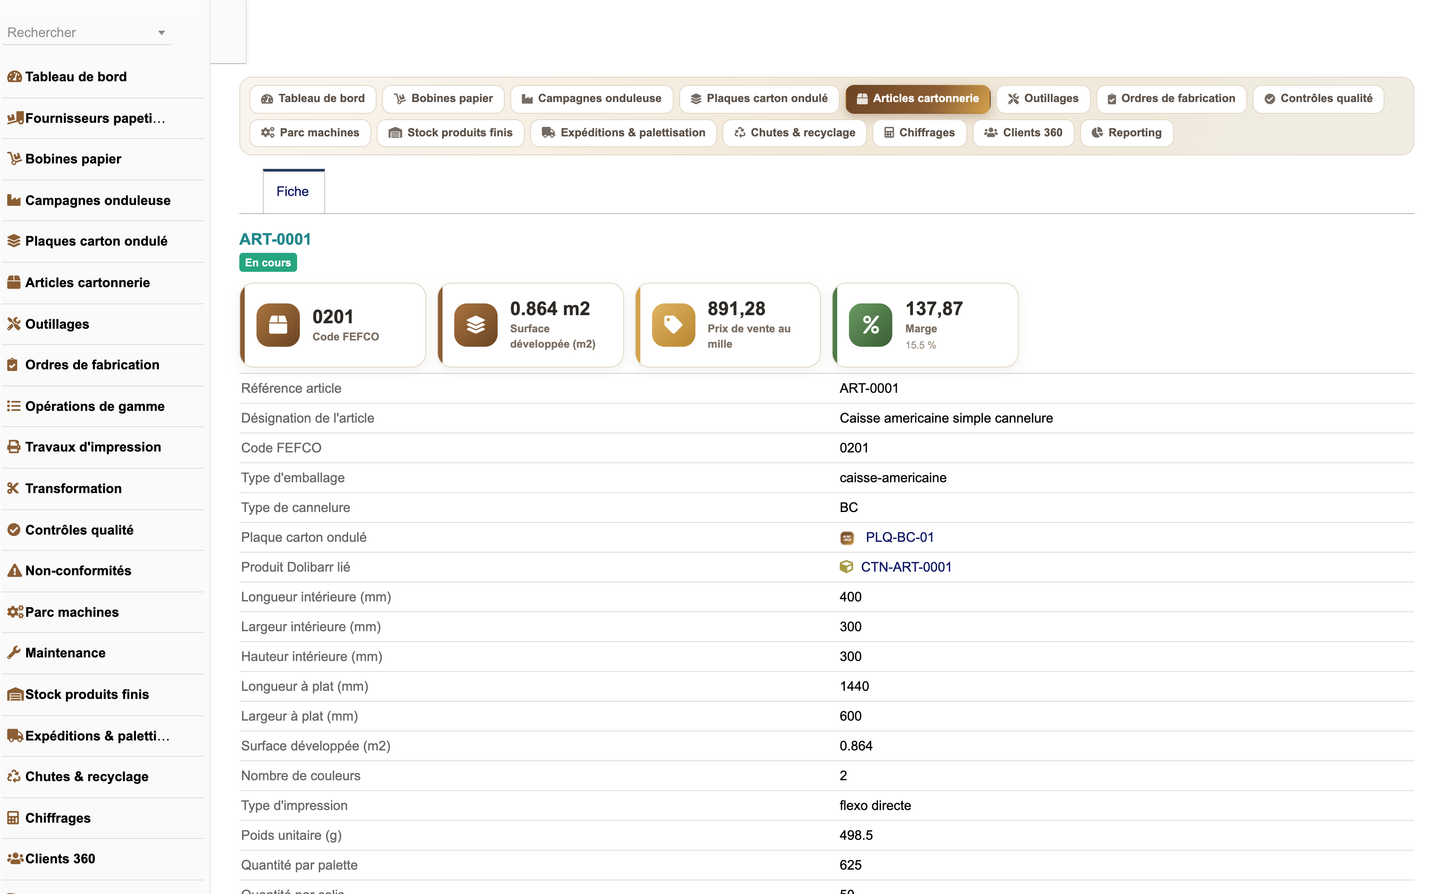Open Campagnes onduleuse top nav button

(x=592, y=99)
